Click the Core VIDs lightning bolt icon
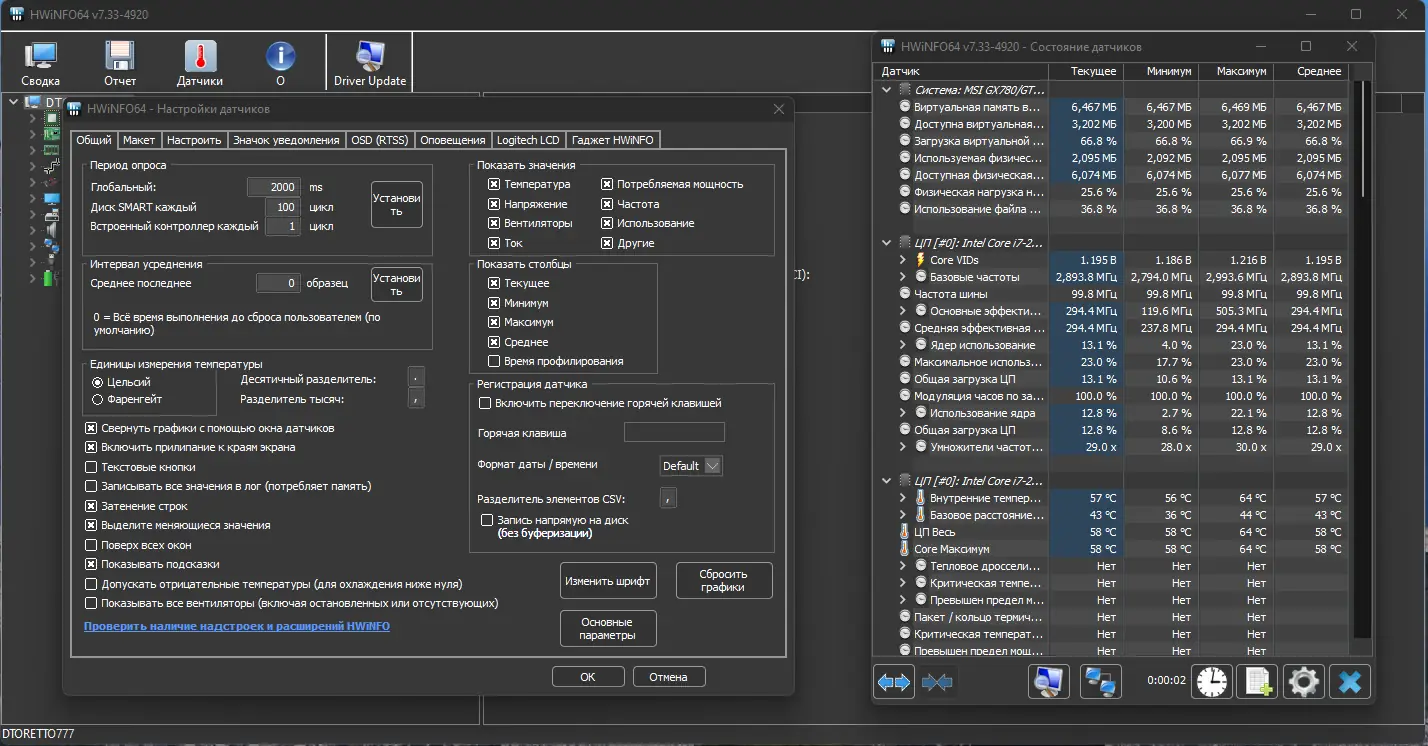This screenshot has height=746, width=1428. (x=921, y=260)
